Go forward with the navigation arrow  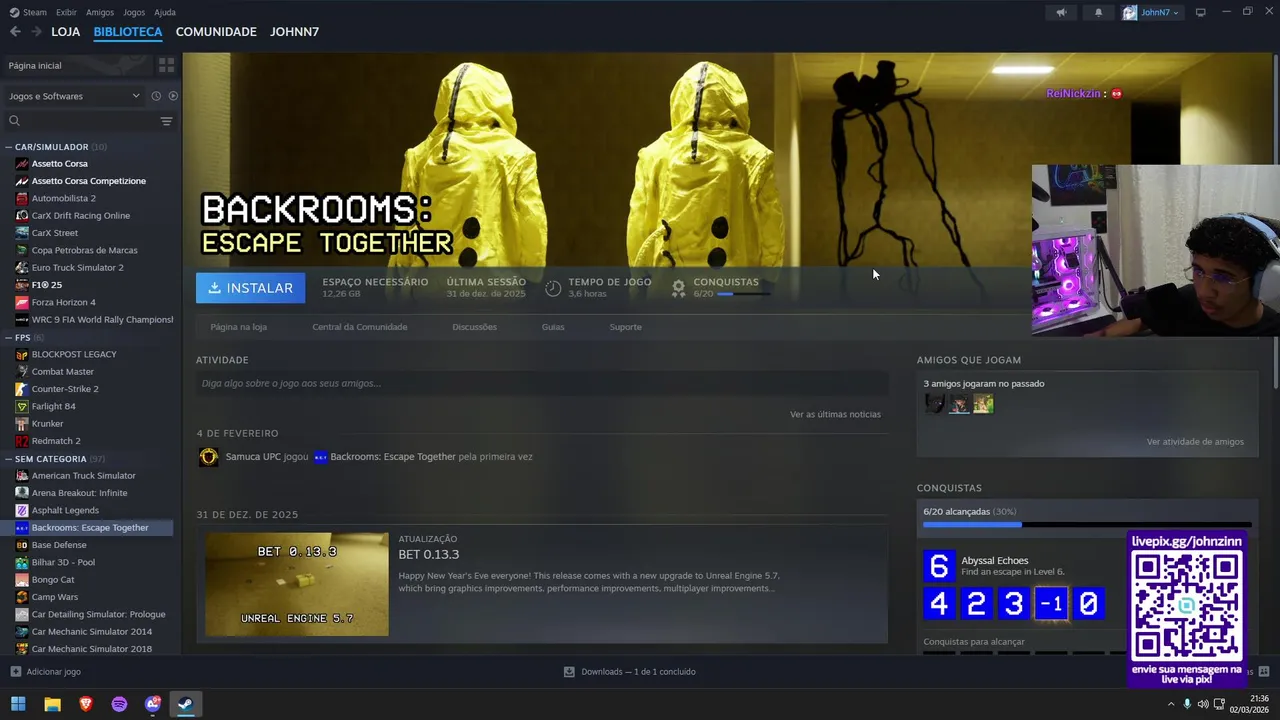(x=36, y=32)
